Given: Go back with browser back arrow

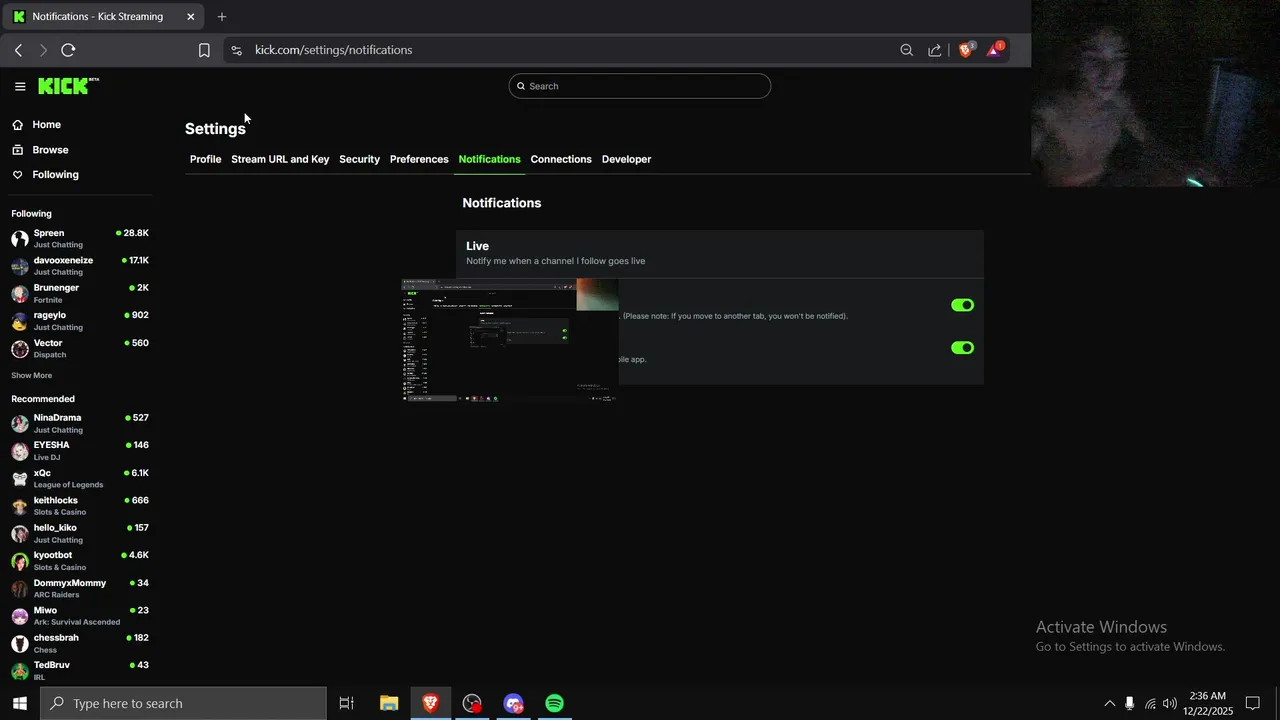Looking at the screenshot, I should point(18,50).
